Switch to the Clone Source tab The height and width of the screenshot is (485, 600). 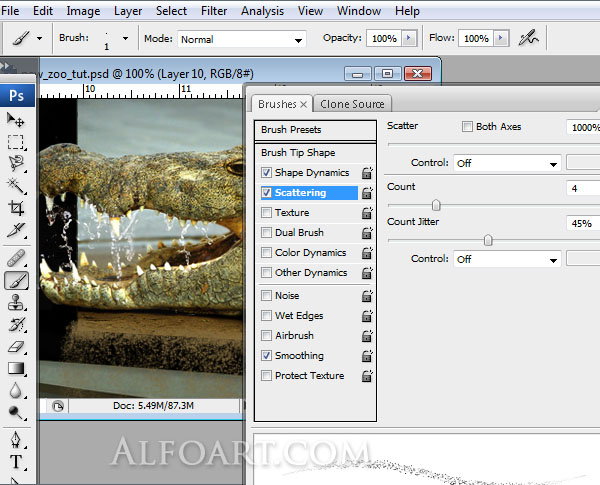tap(352, 104)
